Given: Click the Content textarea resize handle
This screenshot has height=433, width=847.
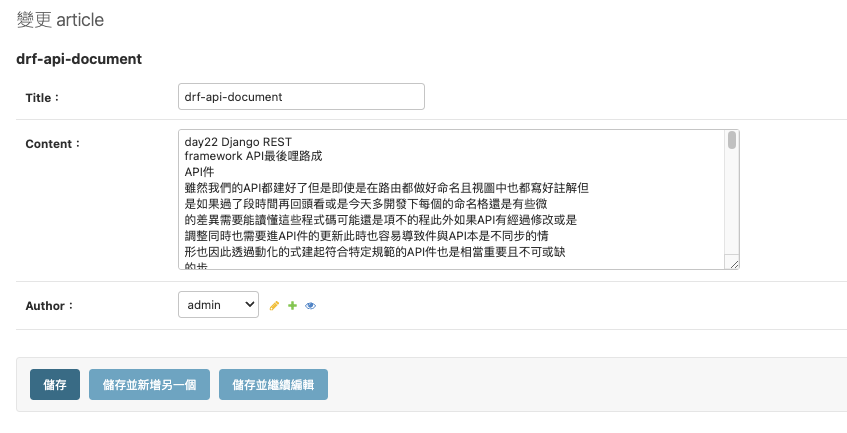Looking at the screenshot, I should (734, 263).
